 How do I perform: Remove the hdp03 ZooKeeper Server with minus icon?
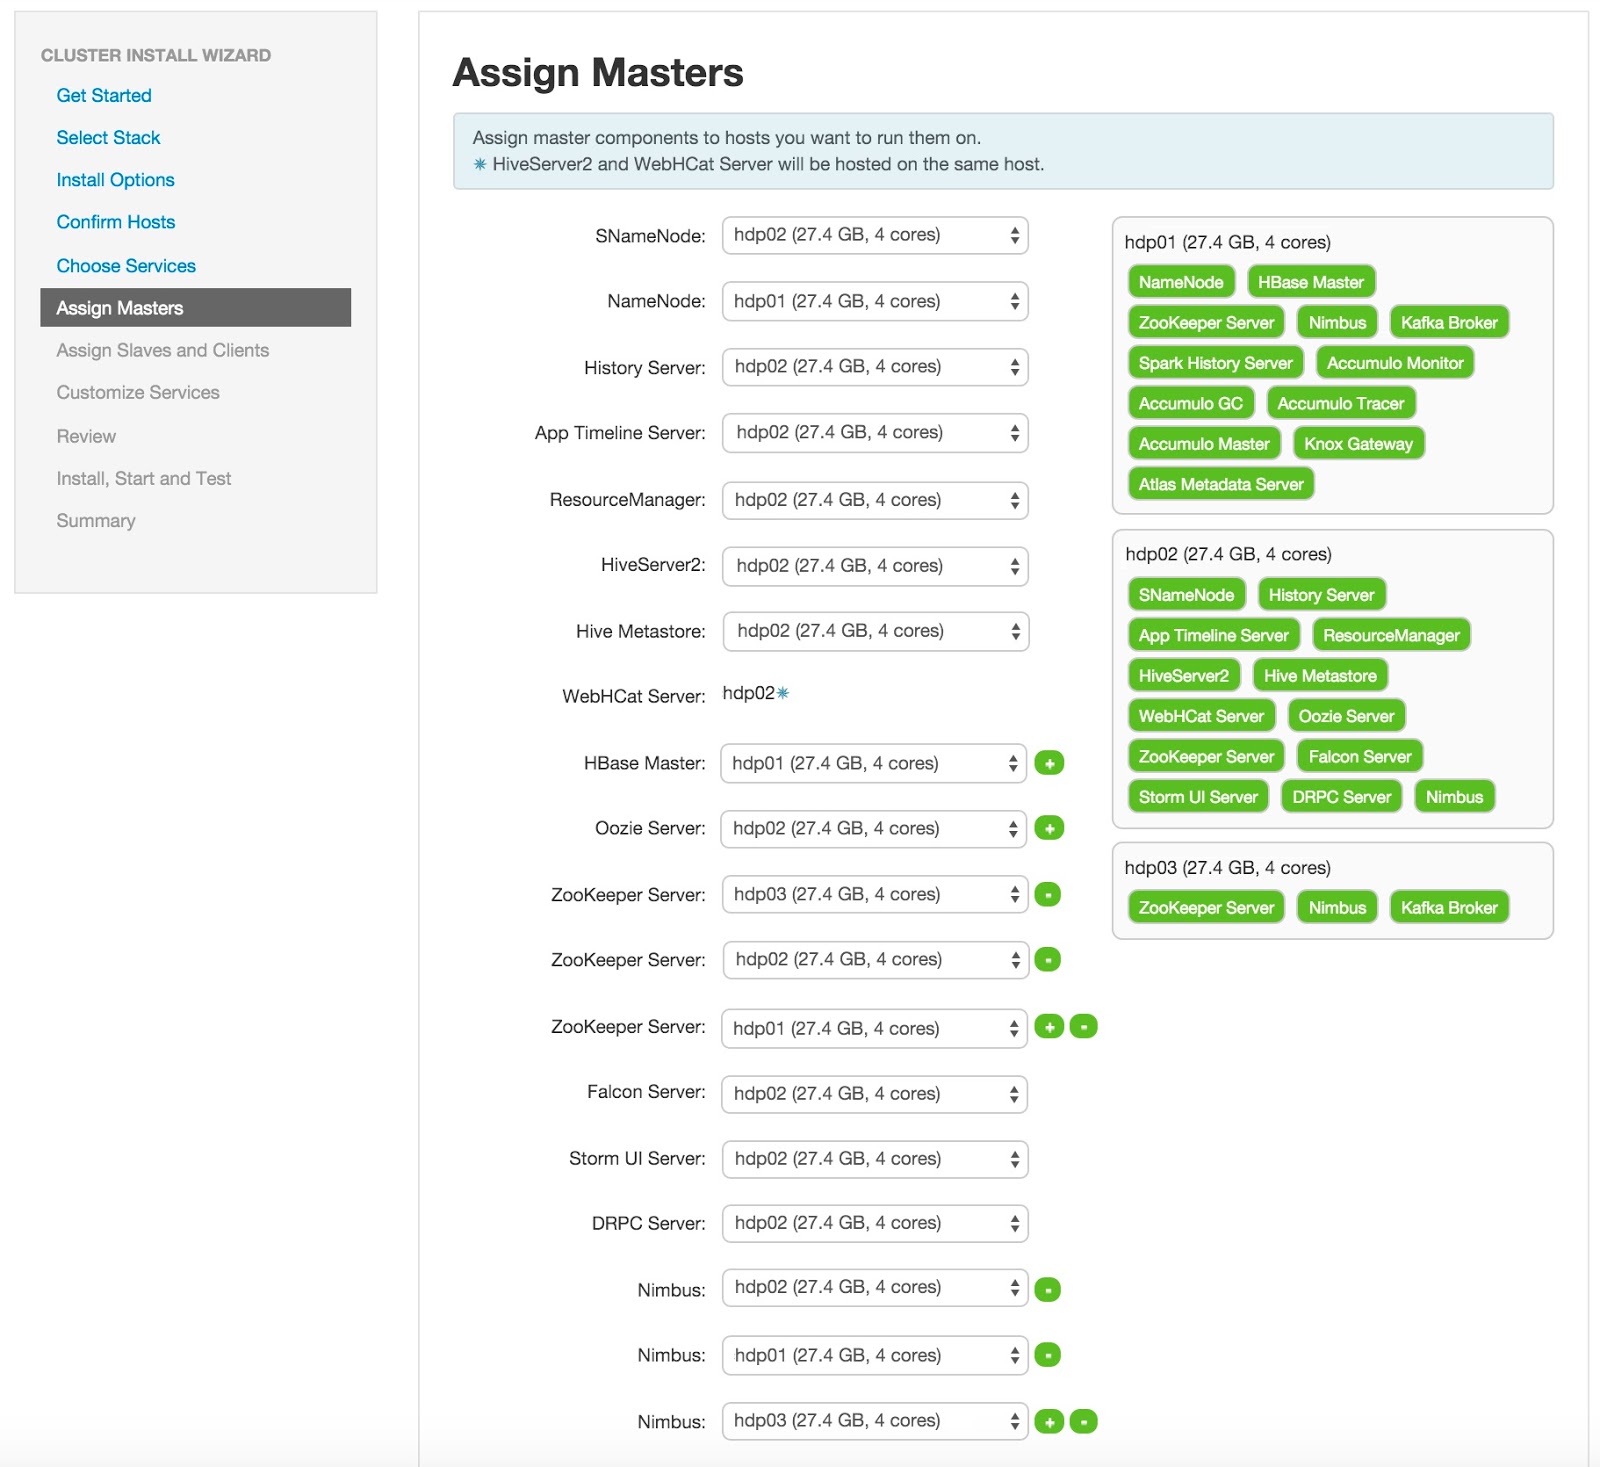[x=1047, y=894]
